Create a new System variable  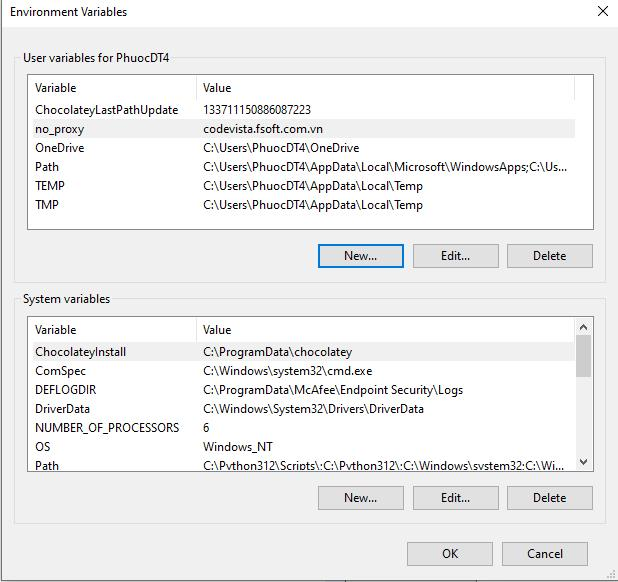pos(360,497)
